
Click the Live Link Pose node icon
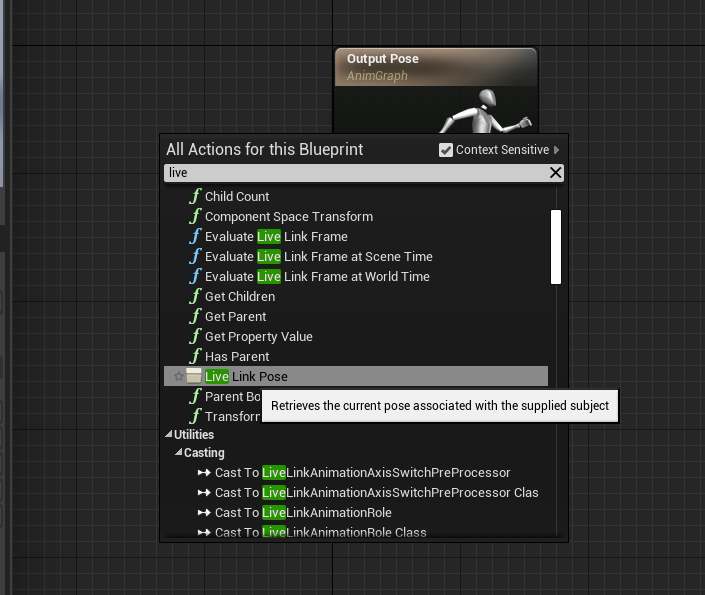pos(194,376)
